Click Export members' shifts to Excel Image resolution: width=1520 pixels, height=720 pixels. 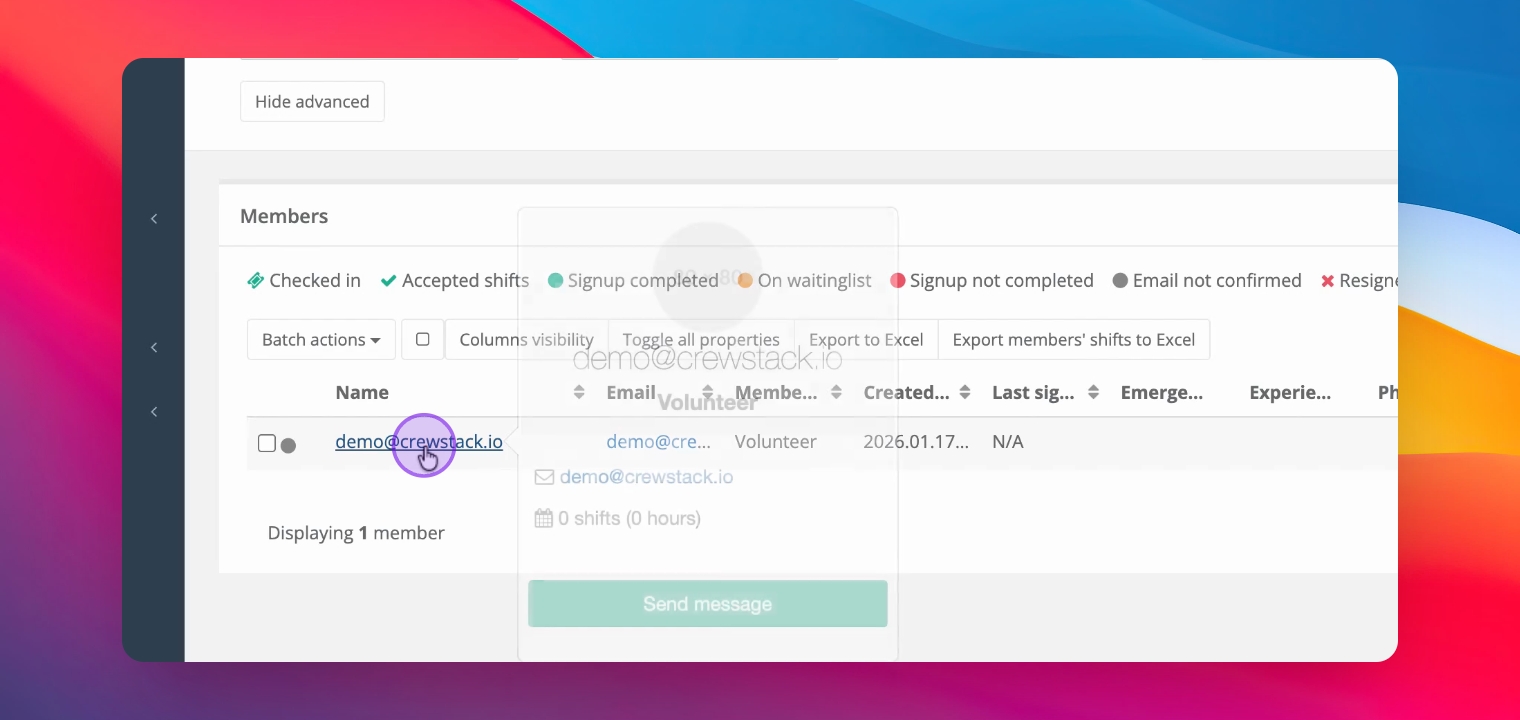point(1074,339)
